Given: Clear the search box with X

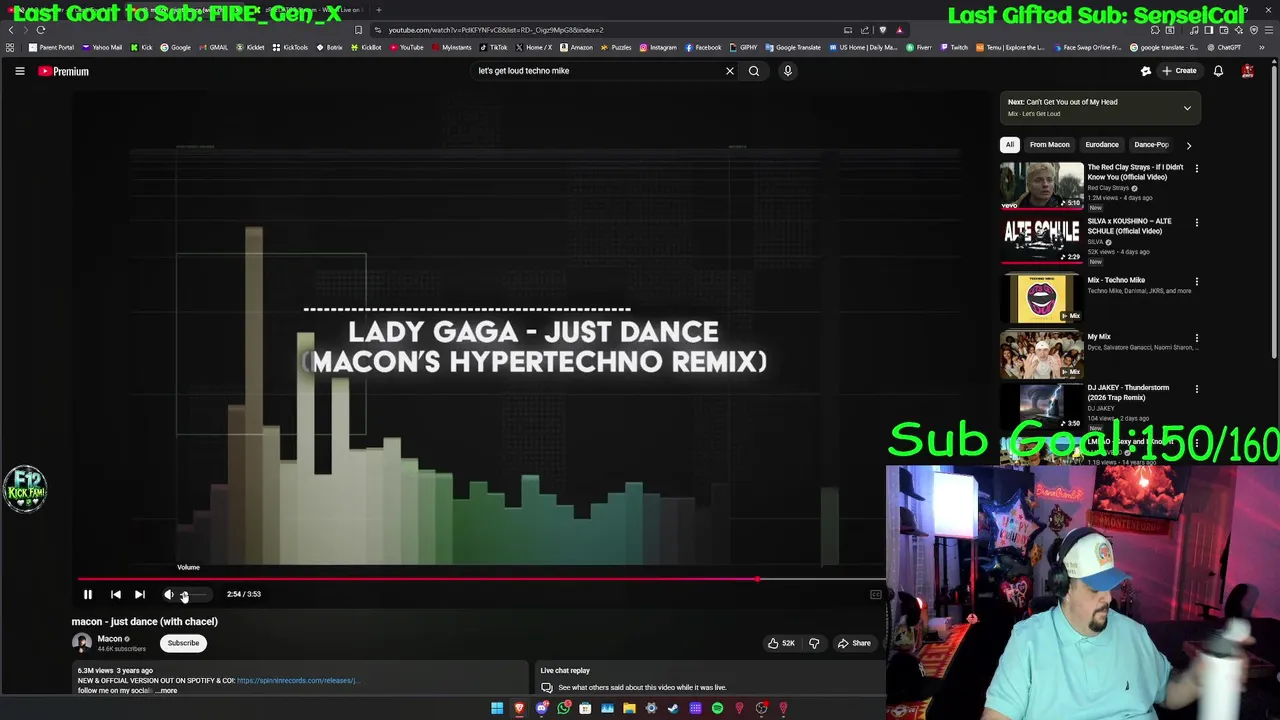Looking at the screenshot, I should point(729,71).
